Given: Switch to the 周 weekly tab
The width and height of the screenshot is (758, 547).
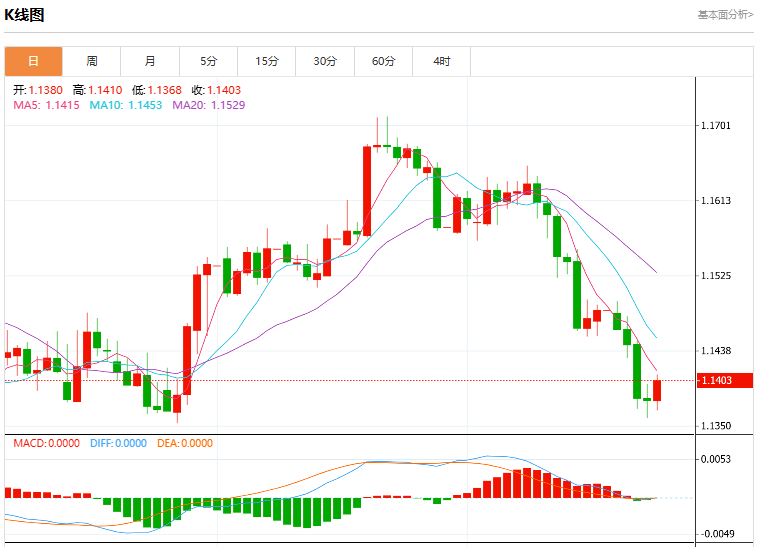Looking at the screenshot, I should pos(92,61).
